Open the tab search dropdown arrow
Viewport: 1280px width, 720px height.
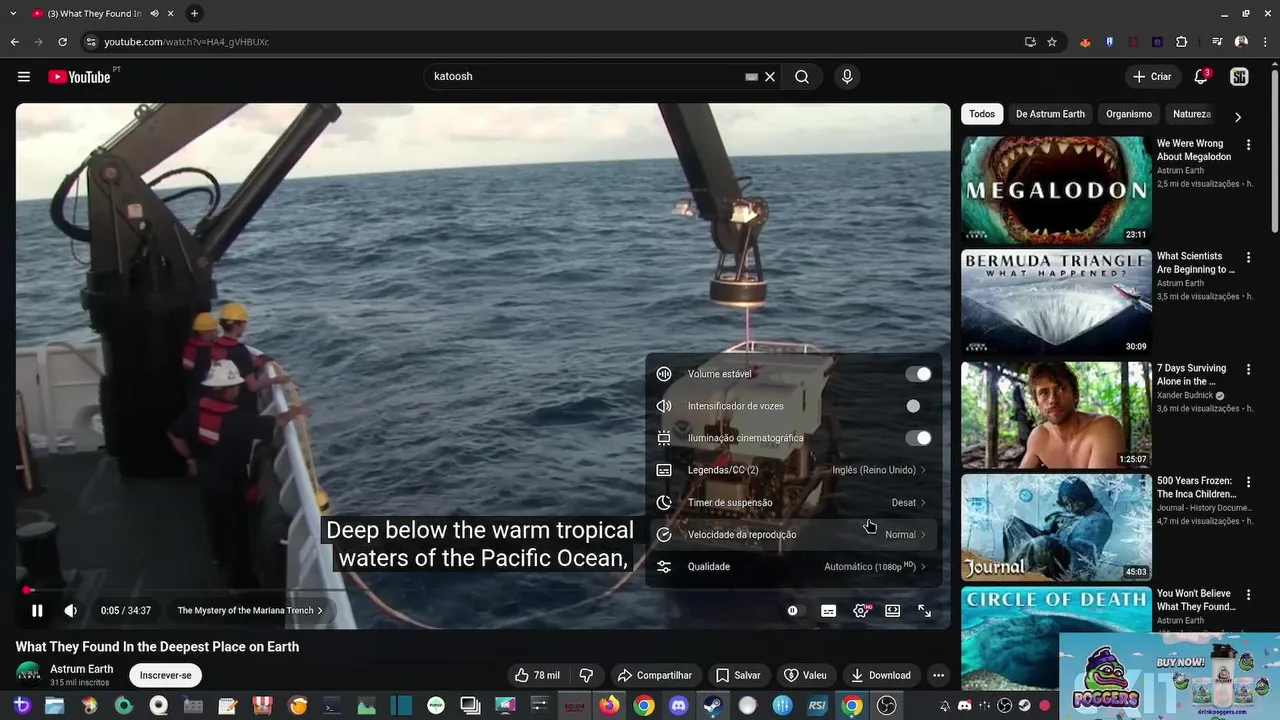click(11, 14)
